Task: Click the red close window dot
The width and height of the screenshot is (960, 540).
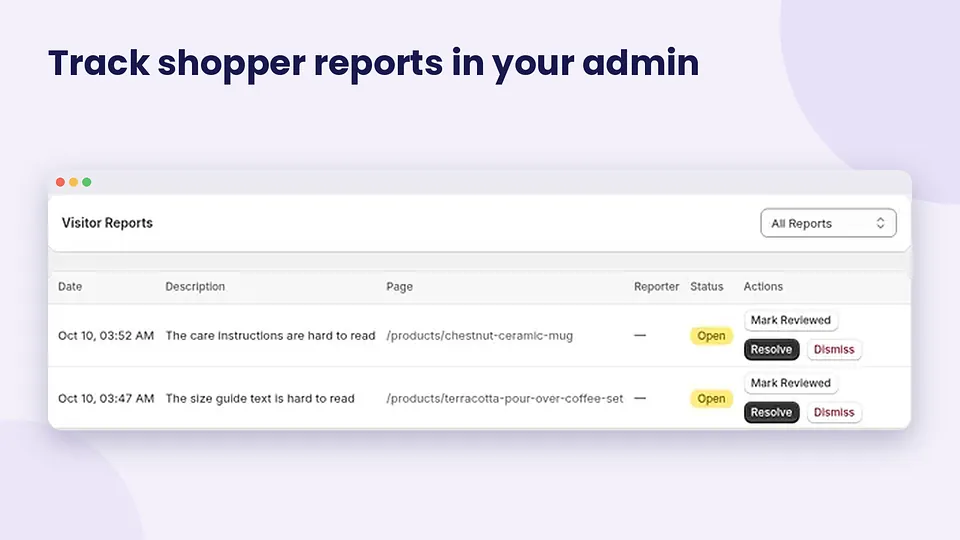Action: [x=60, y=182]
